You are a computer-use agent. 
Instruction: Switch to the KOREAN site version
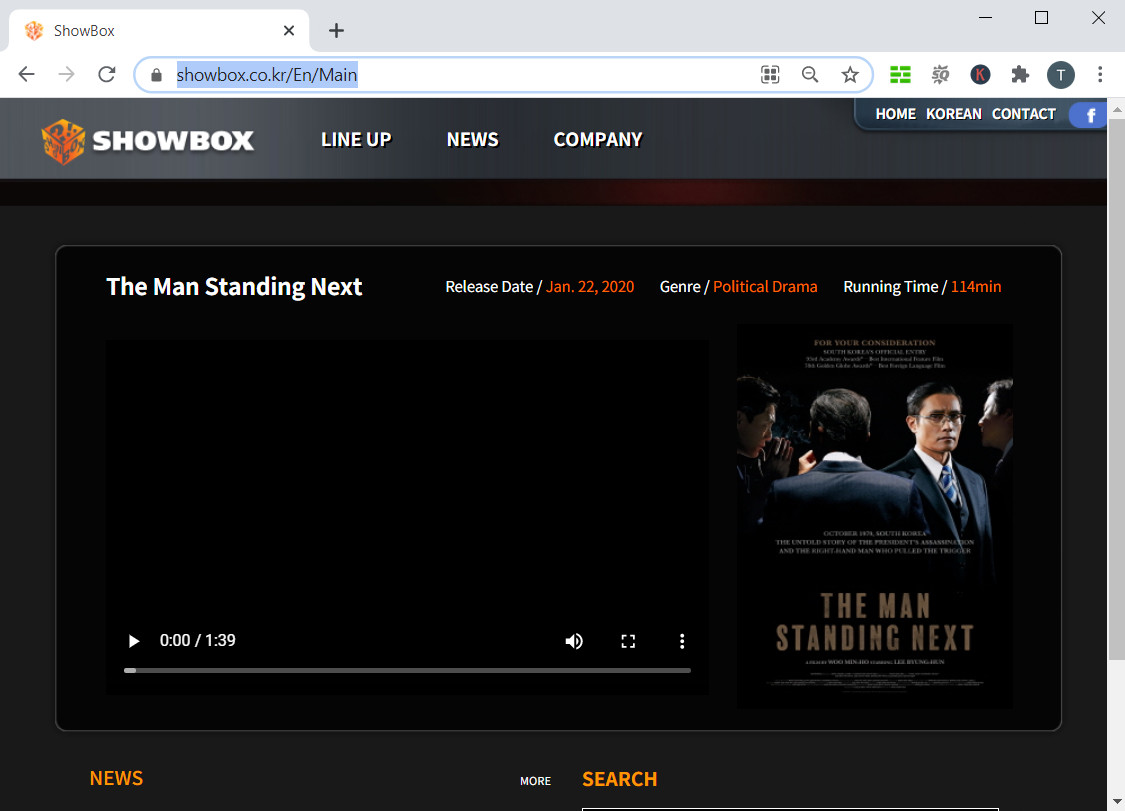(953, 114)
